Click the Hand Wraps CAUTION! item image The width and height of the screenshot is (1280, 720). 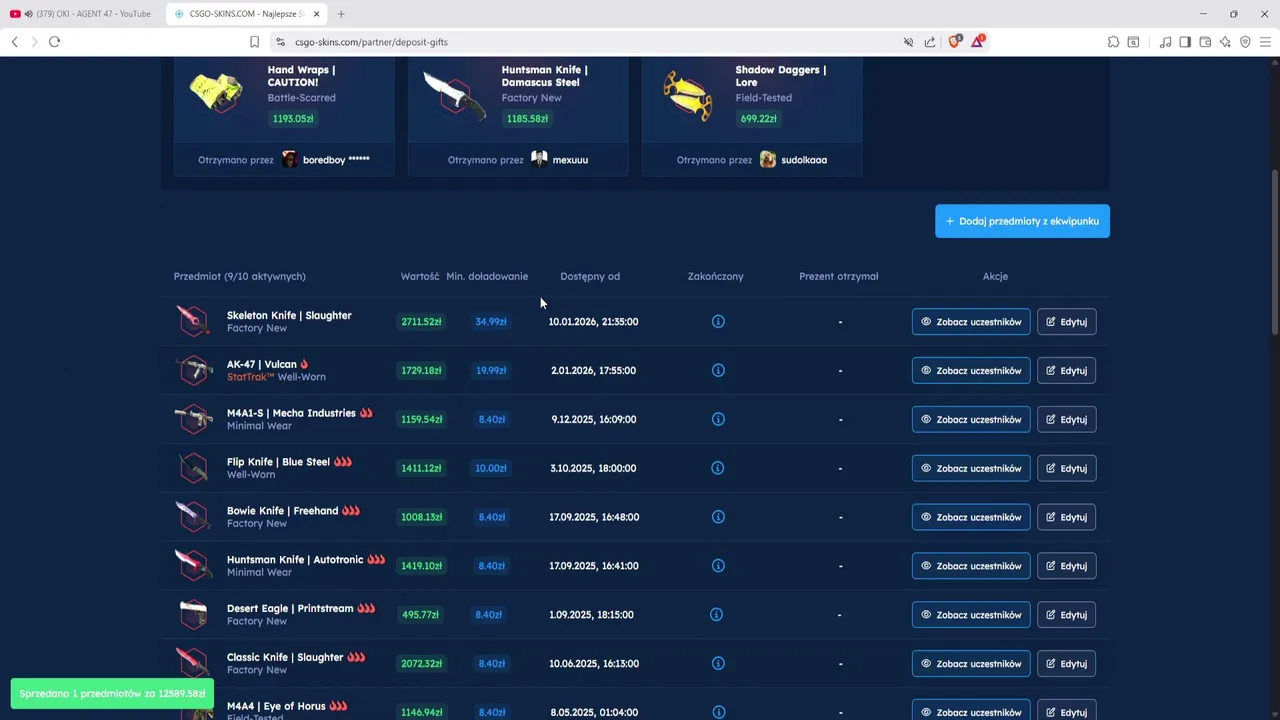[x=217, y=93]
